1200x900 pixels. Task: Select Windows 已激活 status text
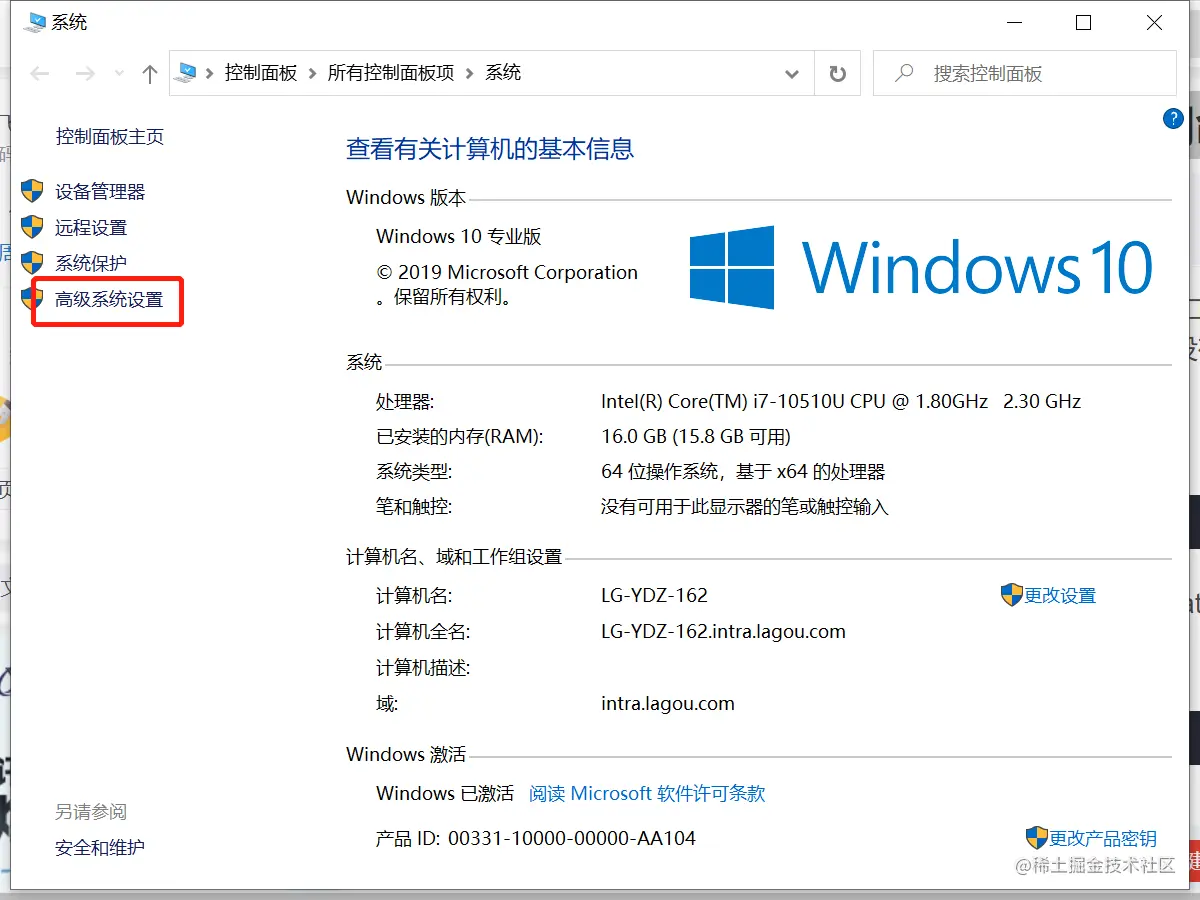[x=445, y=793]
